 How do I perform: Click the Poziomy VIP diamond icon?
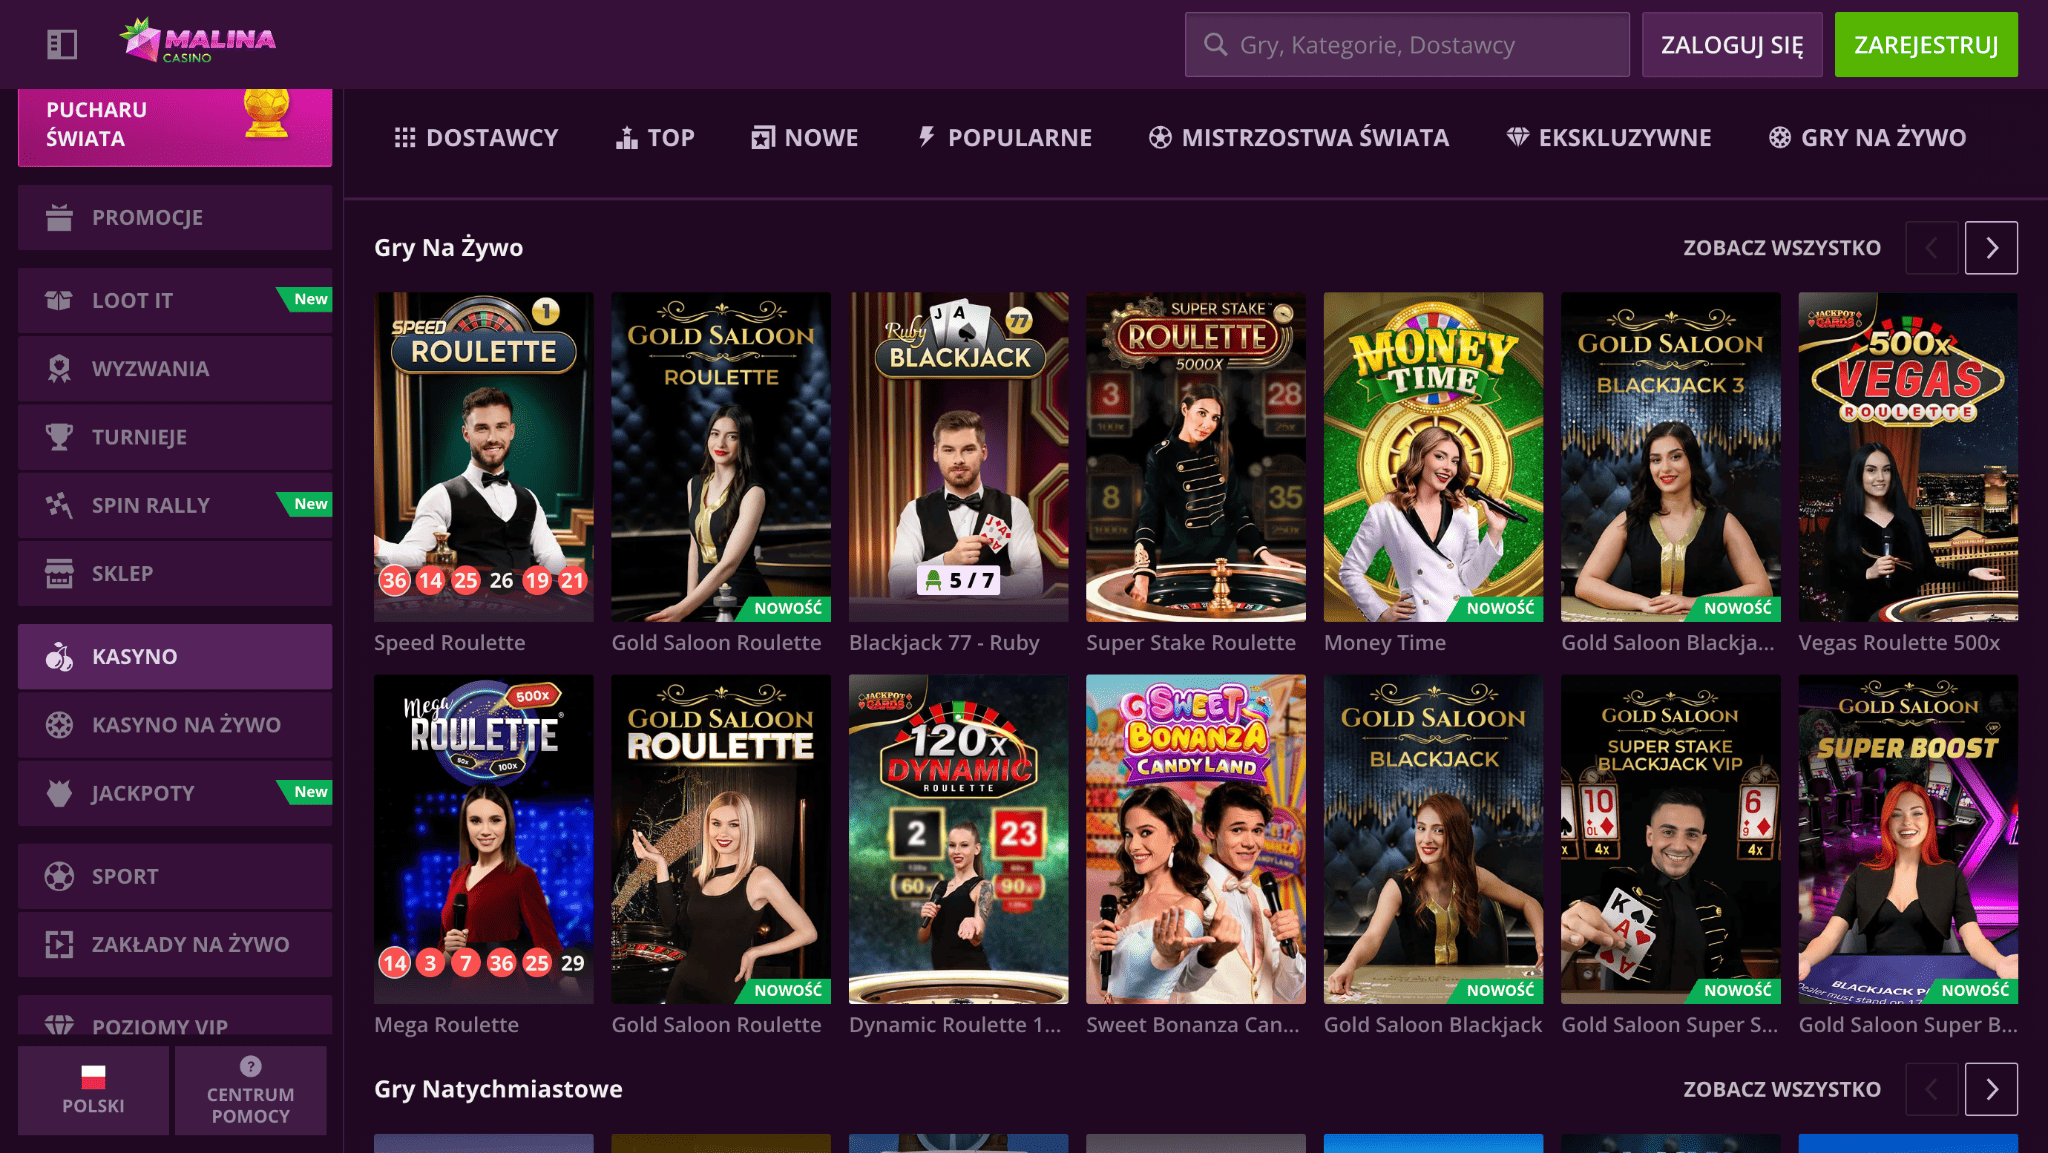pyautogui.click(x=59, y=1025)
